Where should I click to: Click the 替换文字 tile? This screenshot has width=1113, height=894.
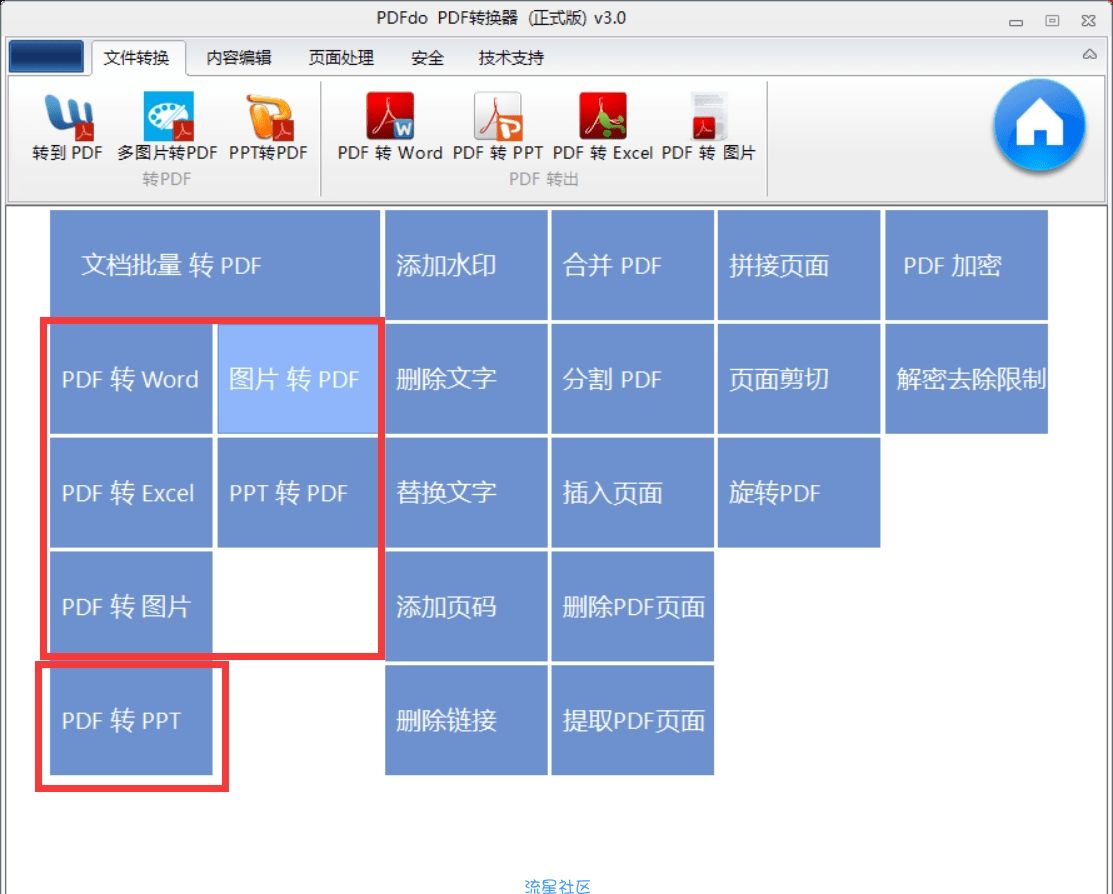coord(466,492)
